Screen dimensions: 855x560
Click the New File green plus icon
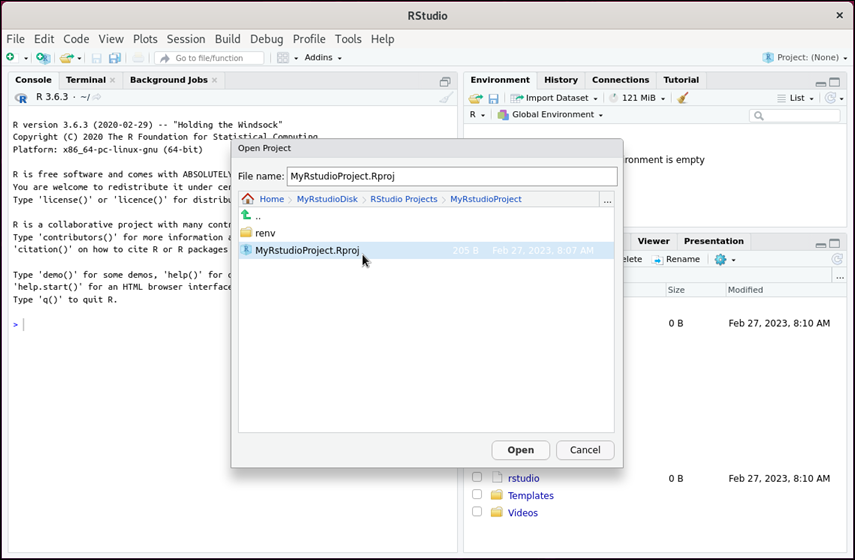[10, 57]
